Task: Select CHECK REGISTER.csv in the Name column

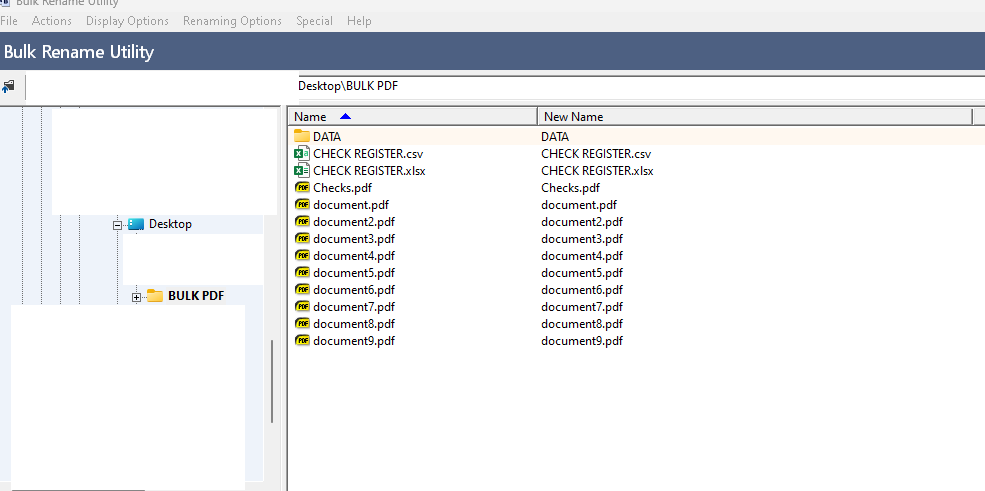Action: click(368, 154)
